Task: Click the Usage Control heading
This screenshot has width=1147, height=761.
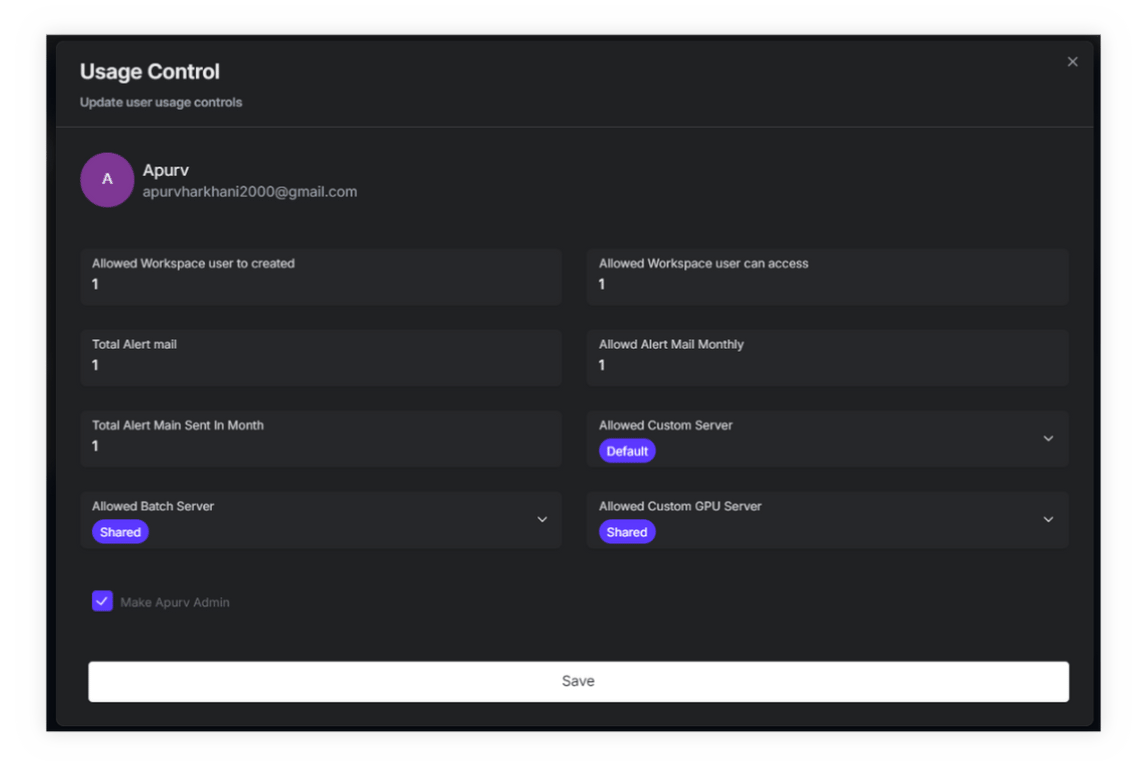Action: (x=149, y=72)
